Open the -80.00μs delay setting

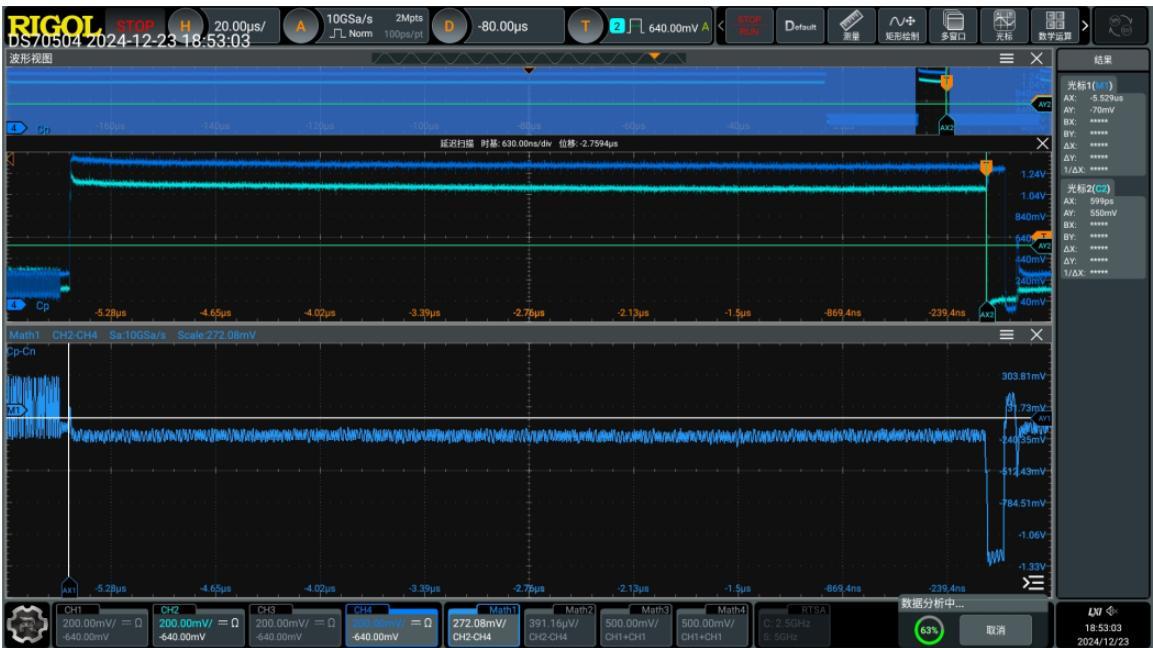tap(503, 26)
